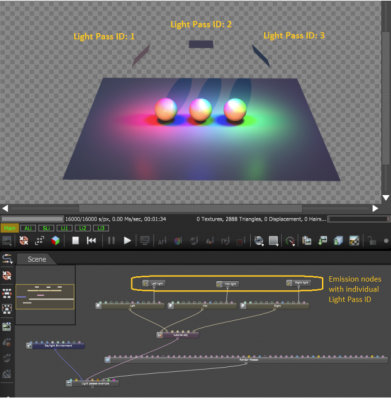Click the purple mesh node's icon
The width and height of the screenshot is (391, 400).
click(160, 335)
